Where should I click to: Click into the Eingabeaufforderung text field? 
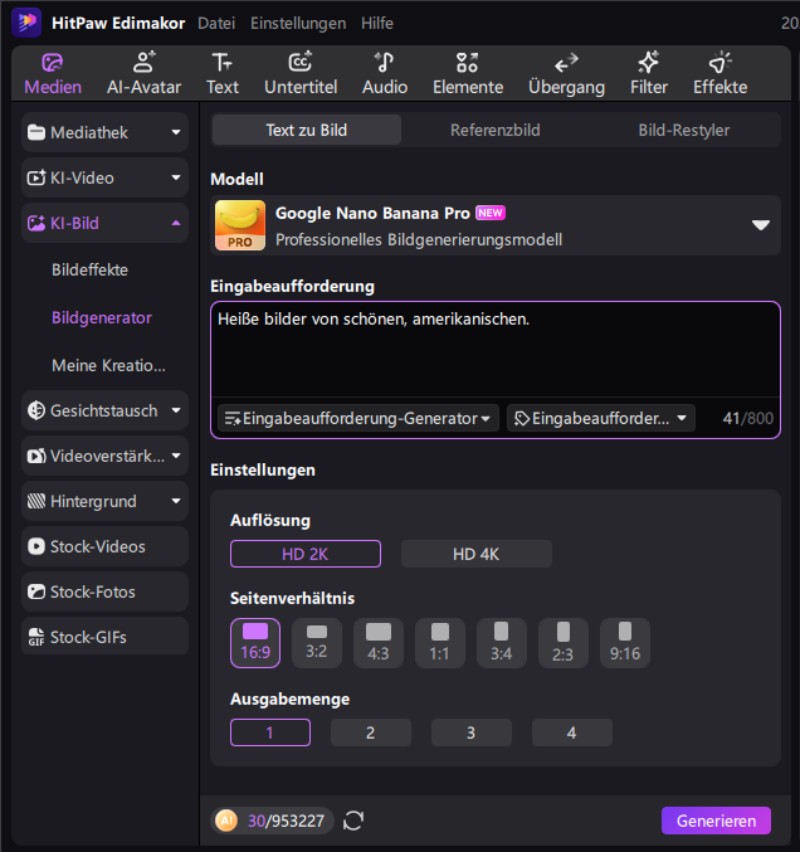point(495,350)
